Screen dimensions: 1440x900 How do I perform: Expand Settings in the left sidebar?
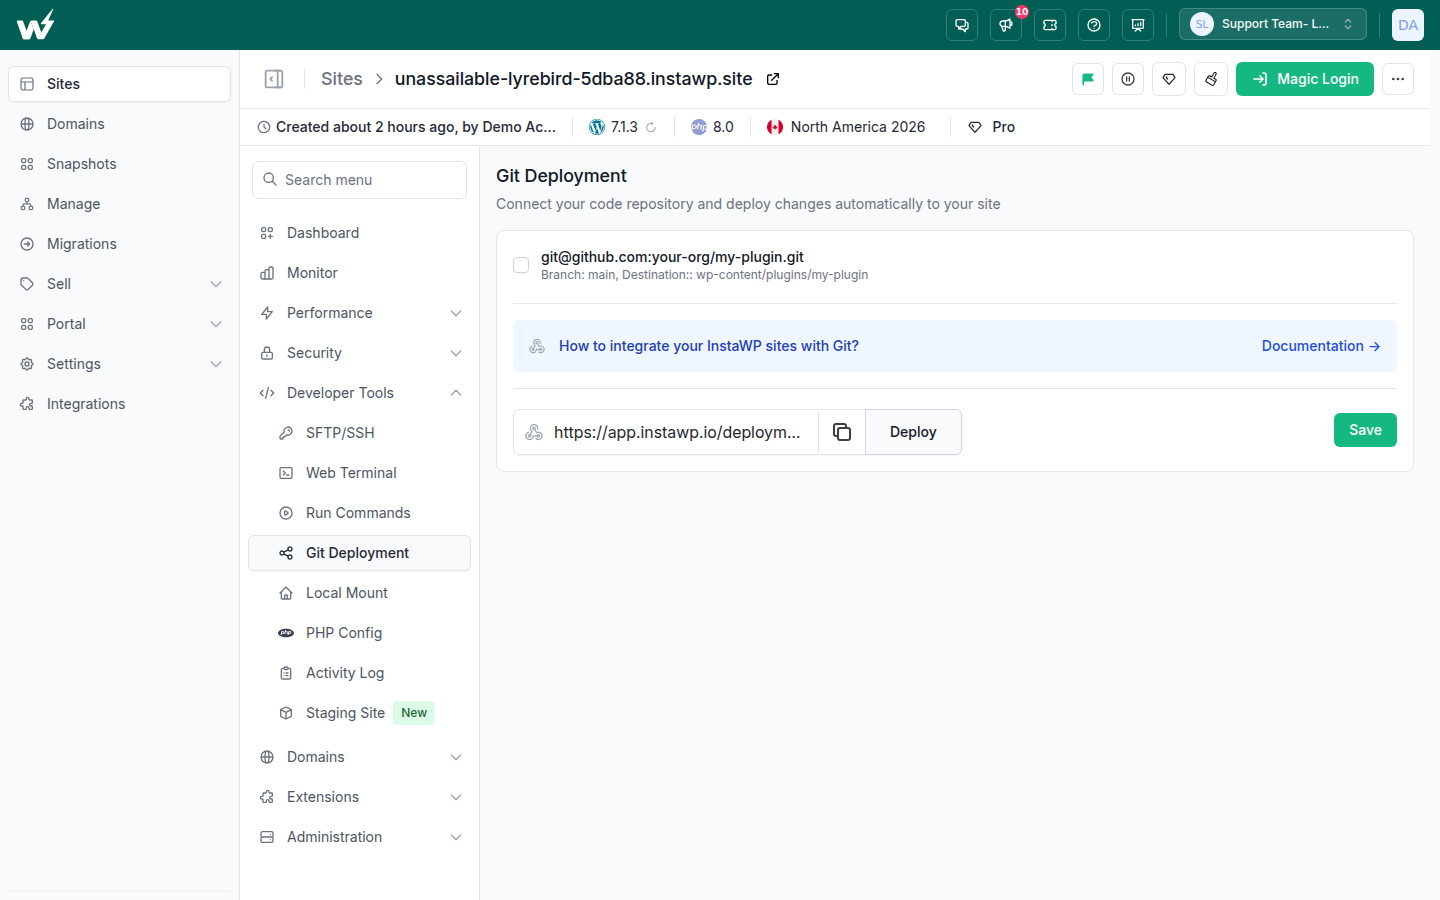point(120,364)
